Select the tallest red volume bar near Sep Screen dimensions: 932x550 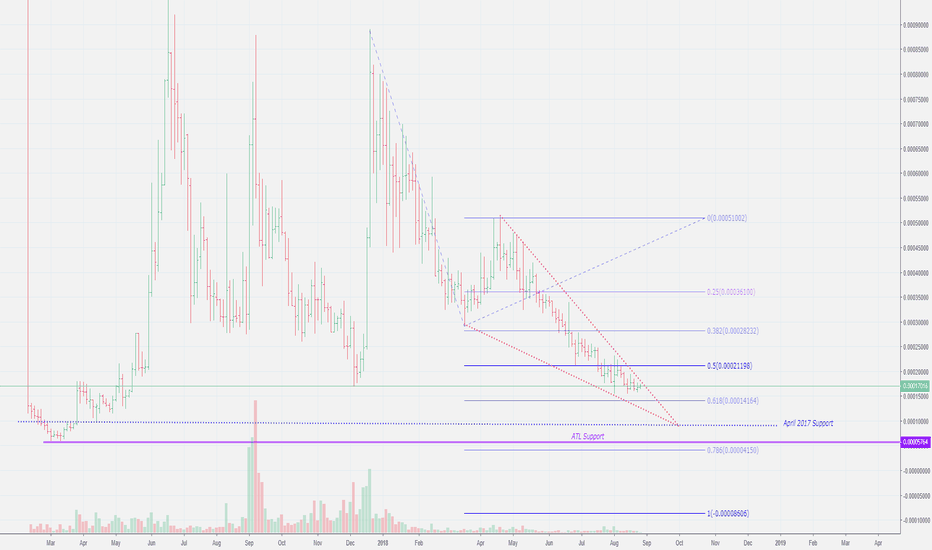tap(256, 466)
